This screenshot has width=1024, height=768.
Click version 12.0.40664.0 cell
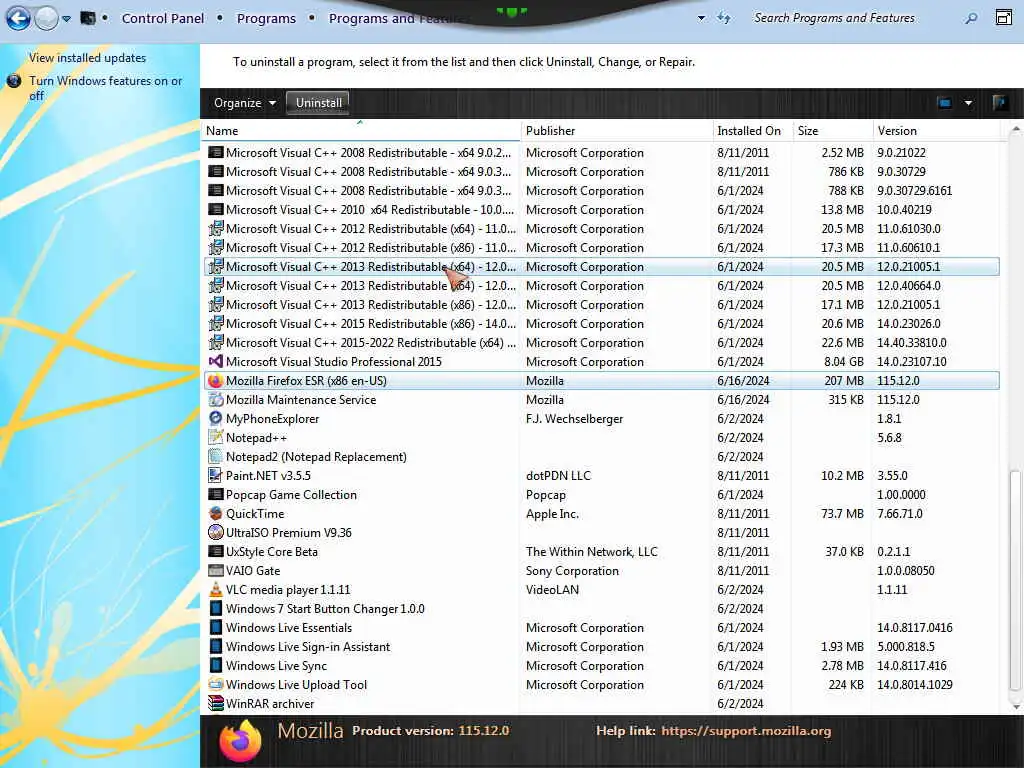908,285
